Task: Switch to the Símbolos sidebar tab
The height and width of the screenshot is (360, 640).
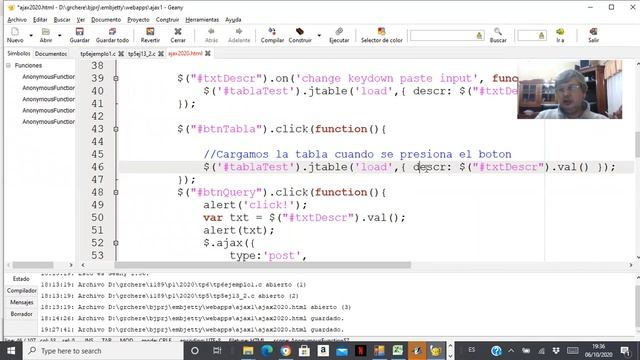Action: (19, 53)
